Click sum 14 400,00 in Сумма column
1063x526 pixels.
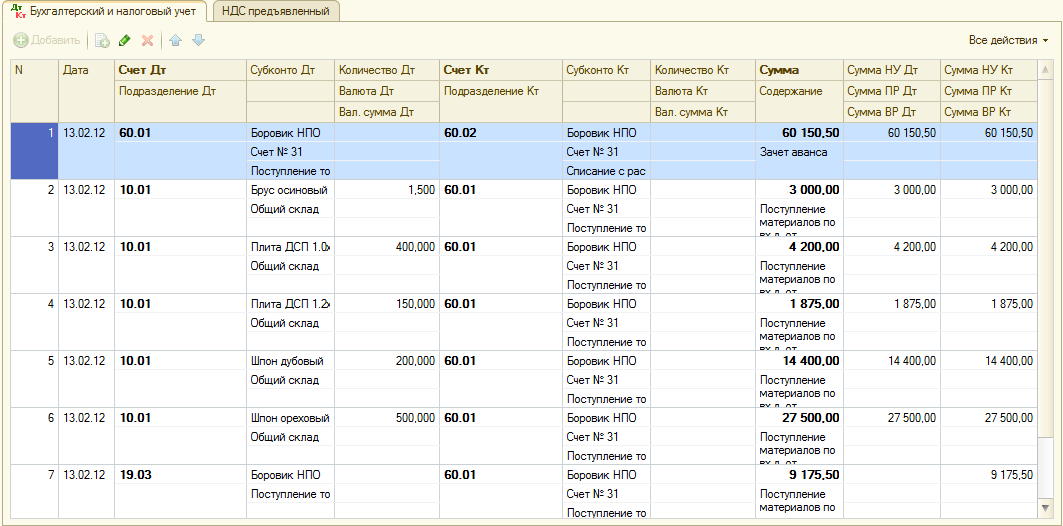click(x=799, y=361)
